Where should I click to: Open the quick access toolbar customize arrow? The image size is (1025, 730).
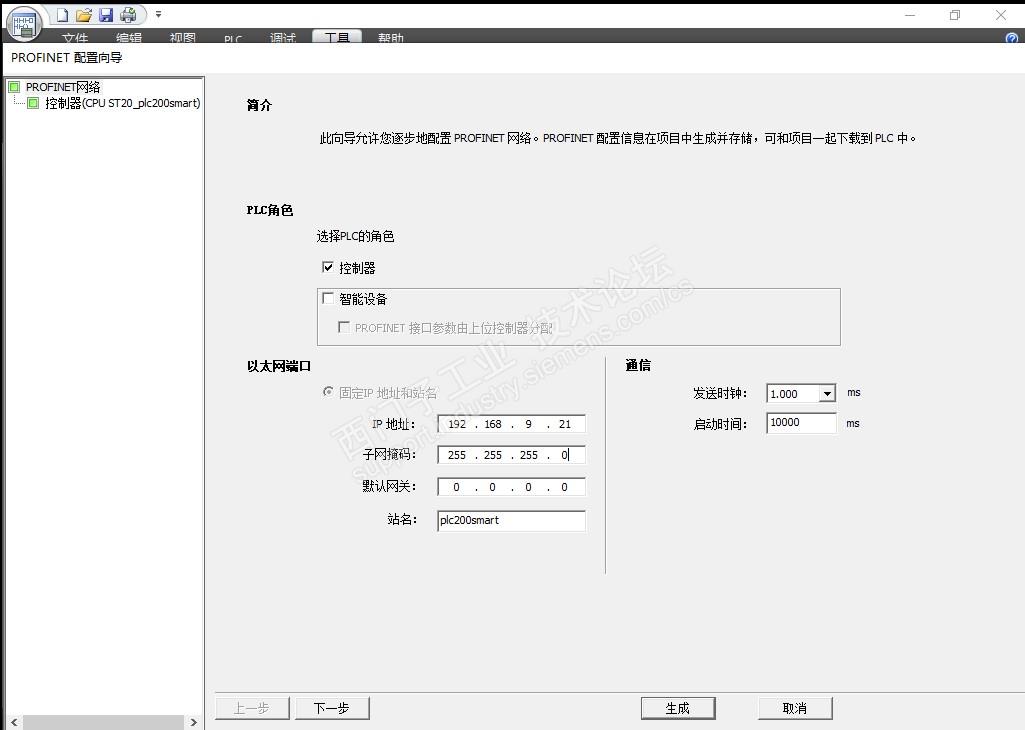tap(158, 14)
